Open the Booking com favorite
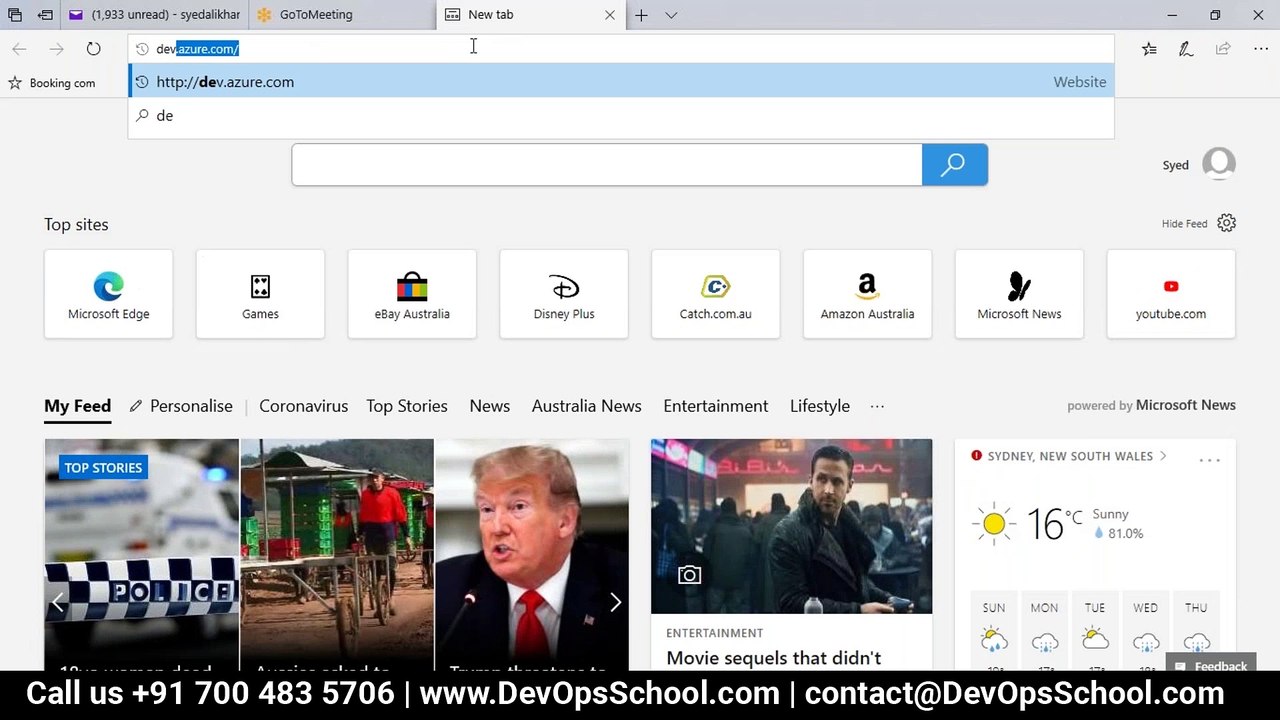 pyautogui.click(x=52, y=83)
